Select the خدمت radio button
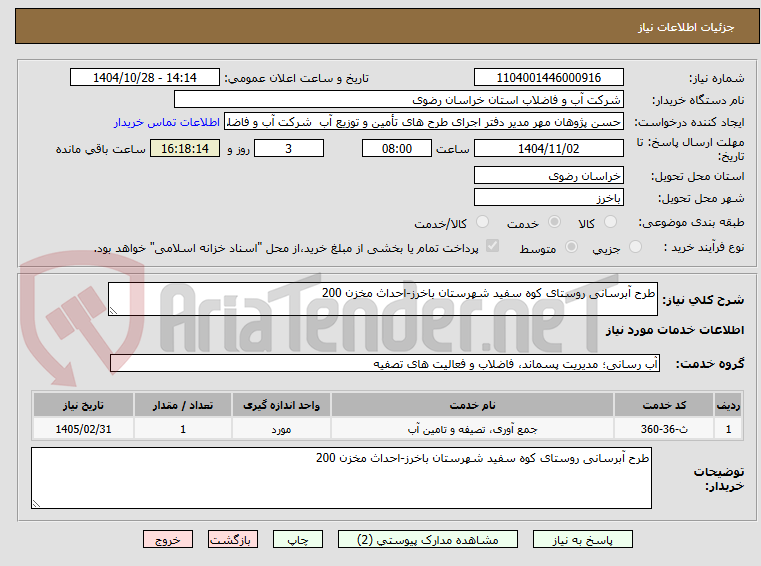Viewport: 761px width, 566px height. 554,222
